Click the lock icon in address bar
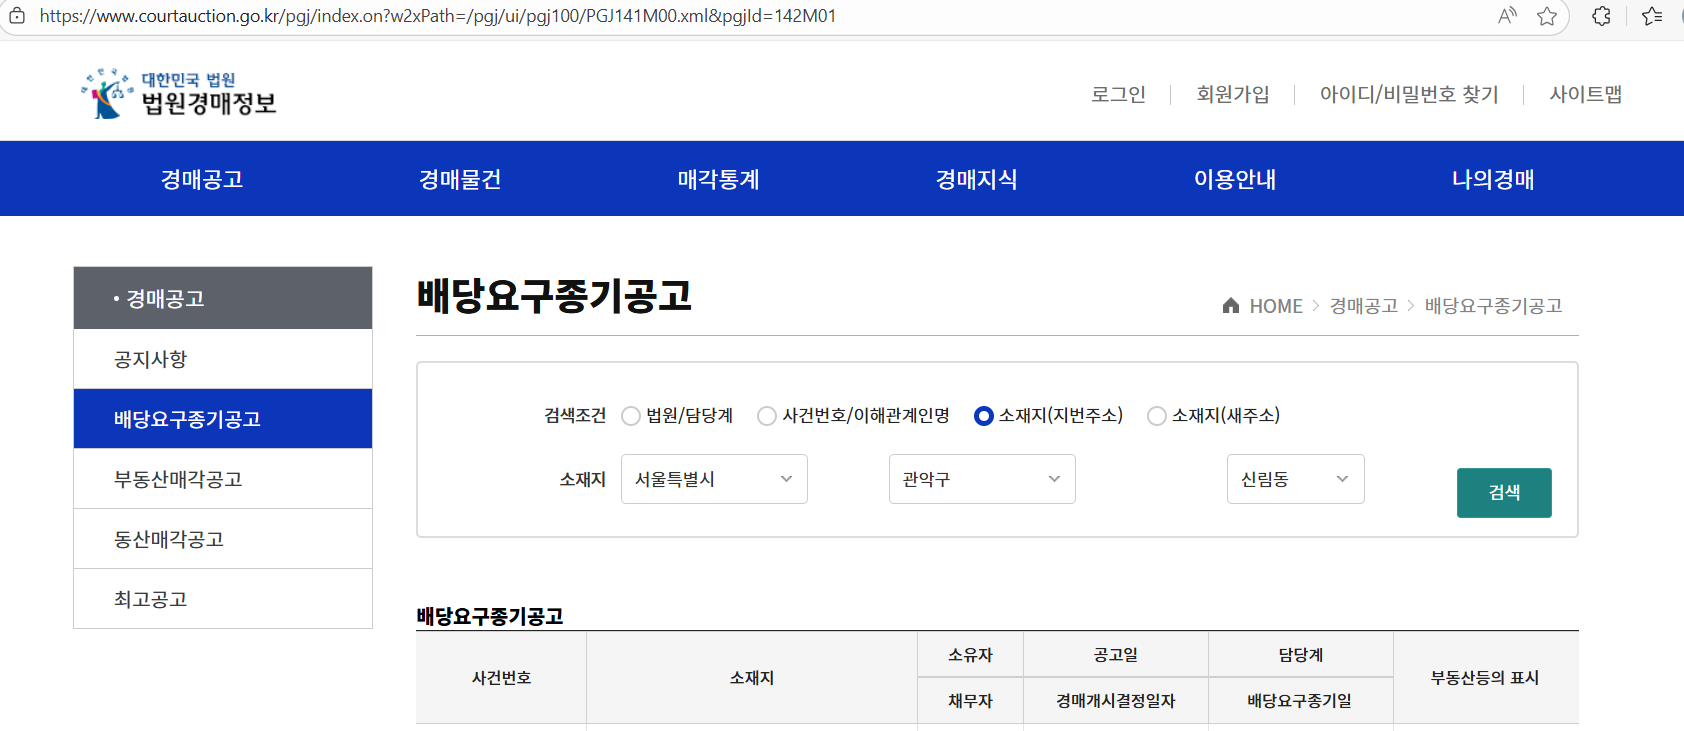The image size is (1684, 731). 17,16
